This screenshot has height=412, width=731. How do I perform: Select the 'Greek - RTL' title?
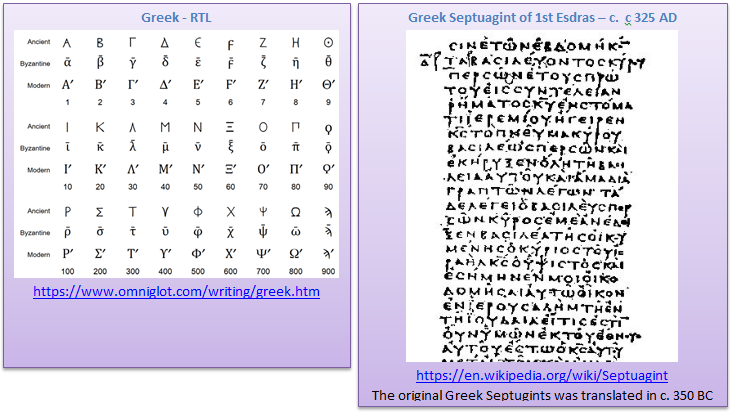click(176, 18)
